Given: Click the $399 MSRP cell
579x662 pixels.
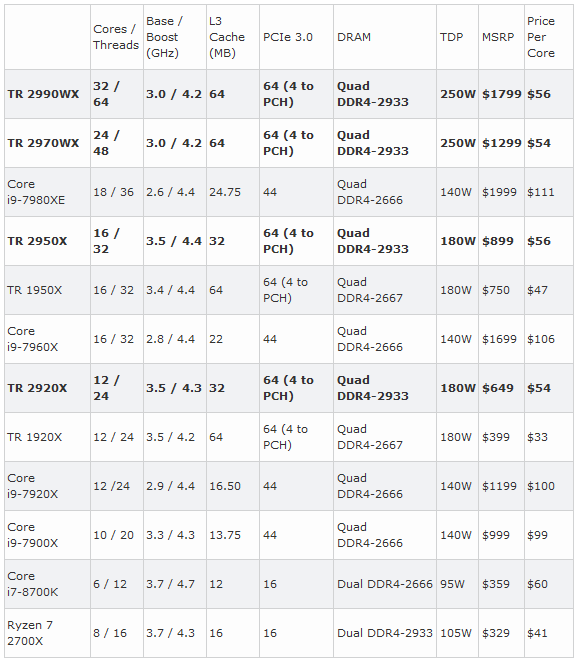Looking at the screenshot, I should pos(496,437).
